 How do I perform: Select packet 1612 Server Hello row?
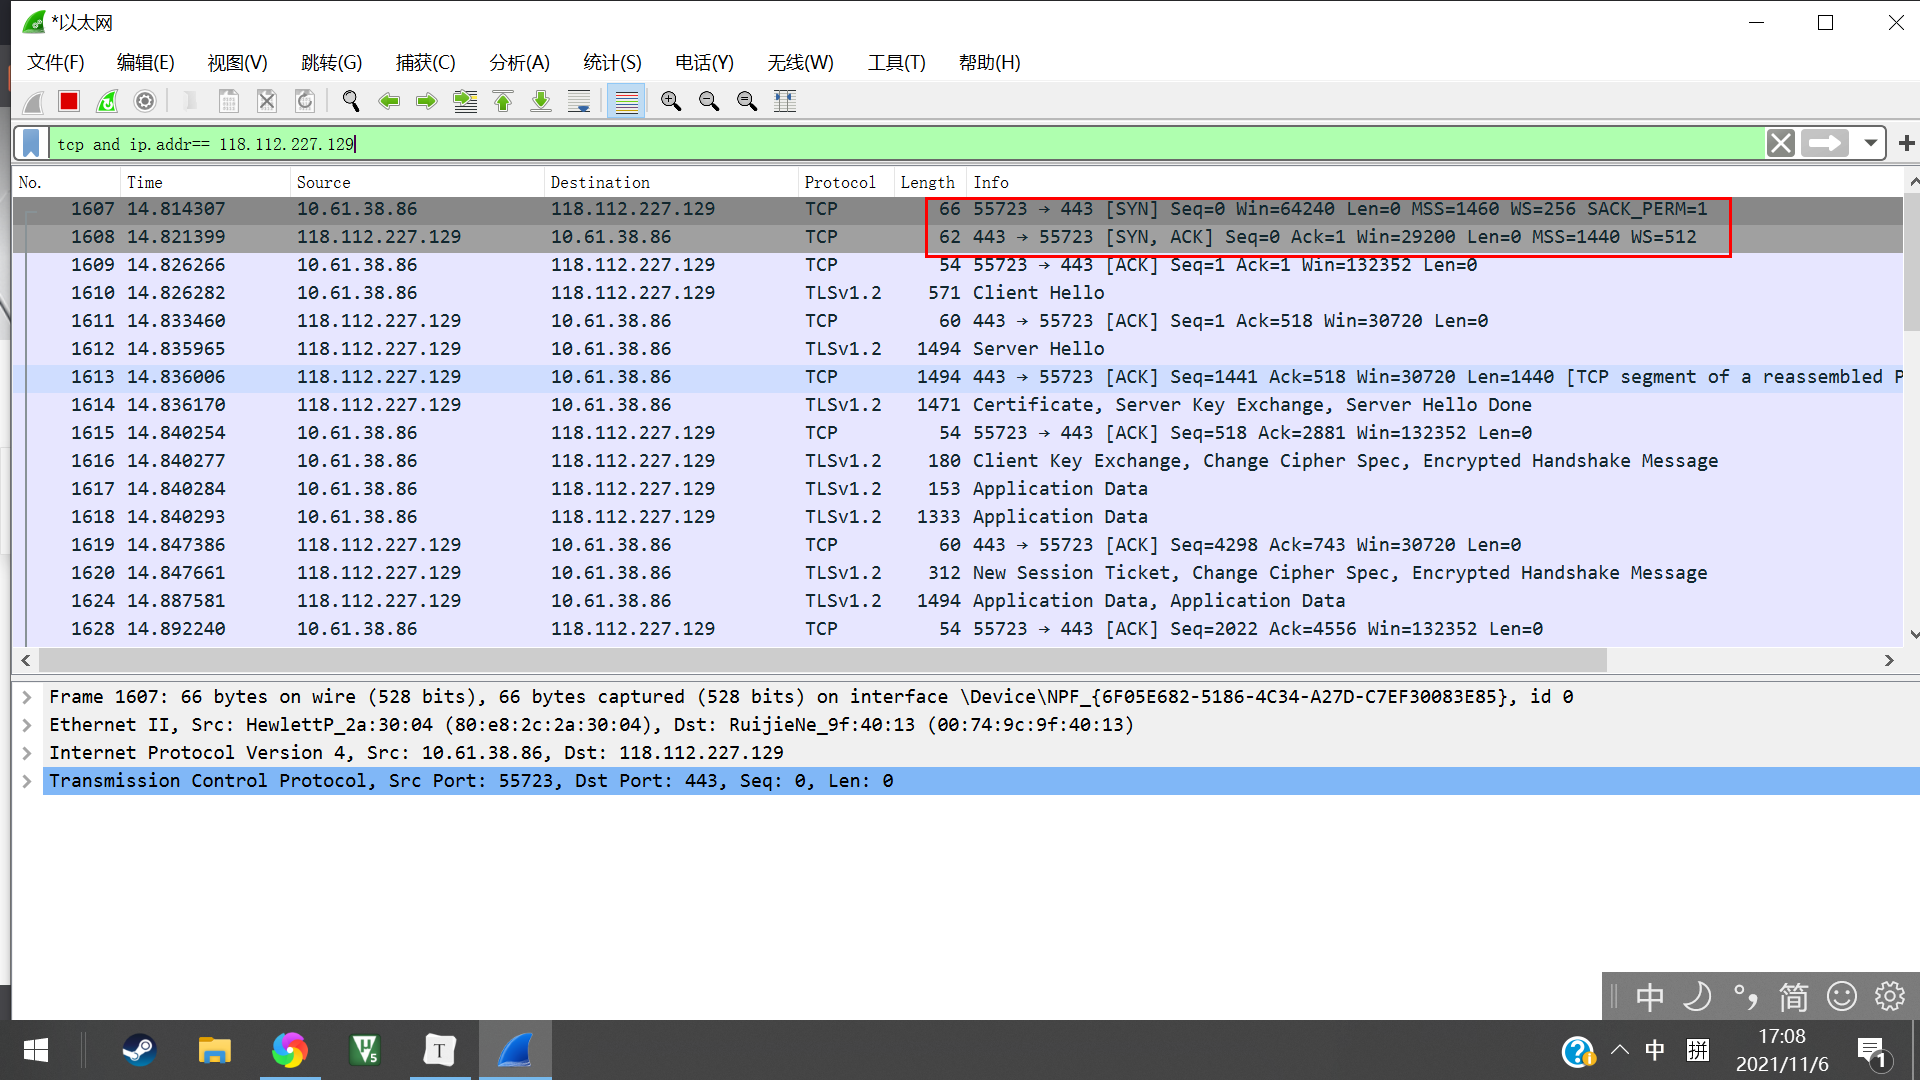pyautogui.click(x=958, y=349)
